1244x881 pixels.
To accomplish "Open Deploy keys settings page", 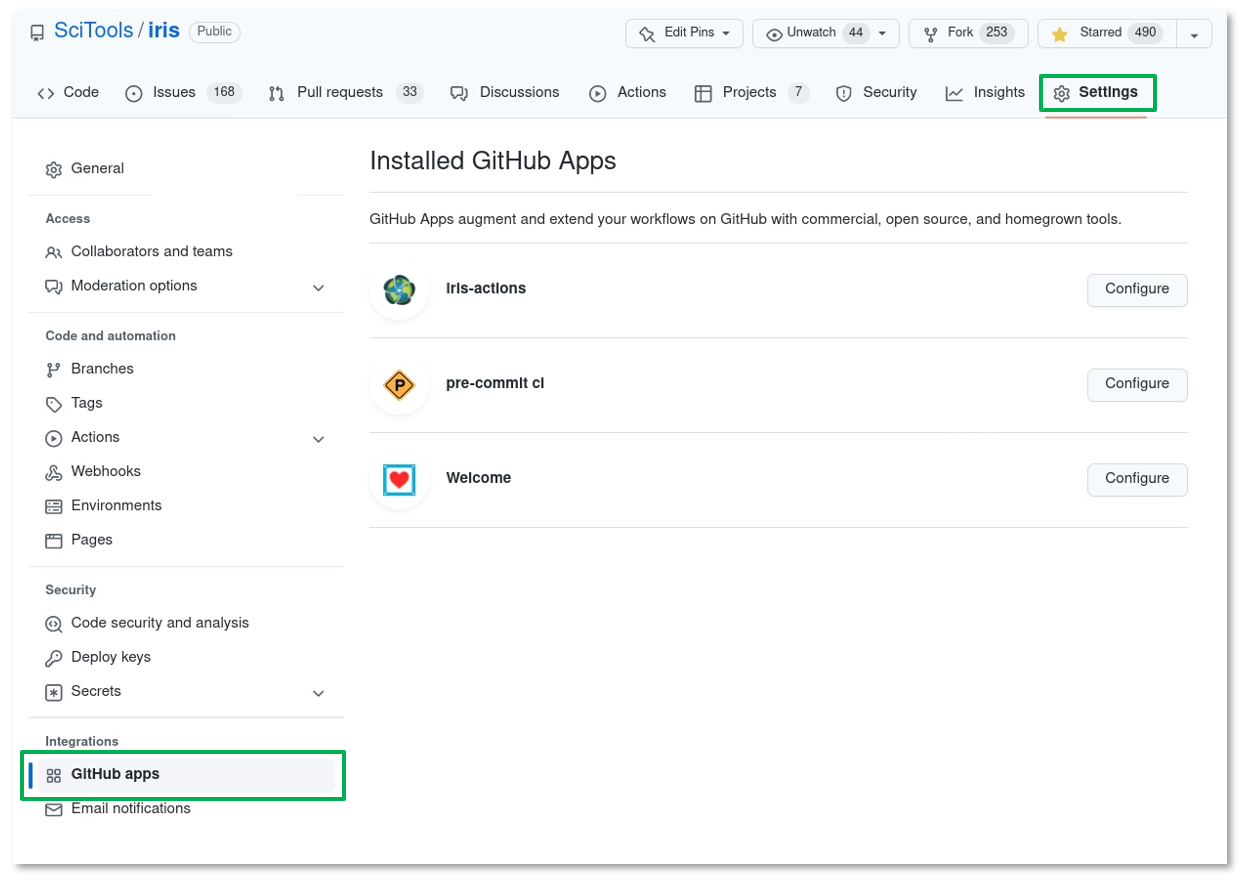I will point(110,658).
